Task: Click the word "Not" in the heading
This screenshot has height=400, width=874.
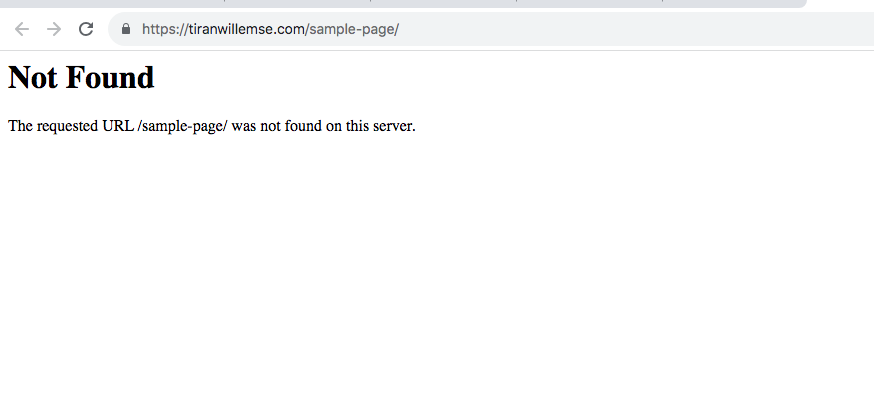Action: [x=32, y=77]
